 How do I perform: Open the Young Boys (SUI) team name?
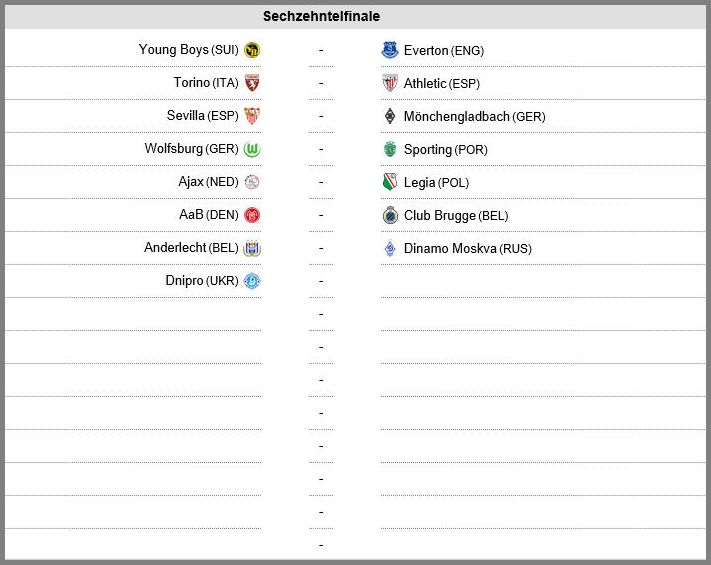(189, 49)
